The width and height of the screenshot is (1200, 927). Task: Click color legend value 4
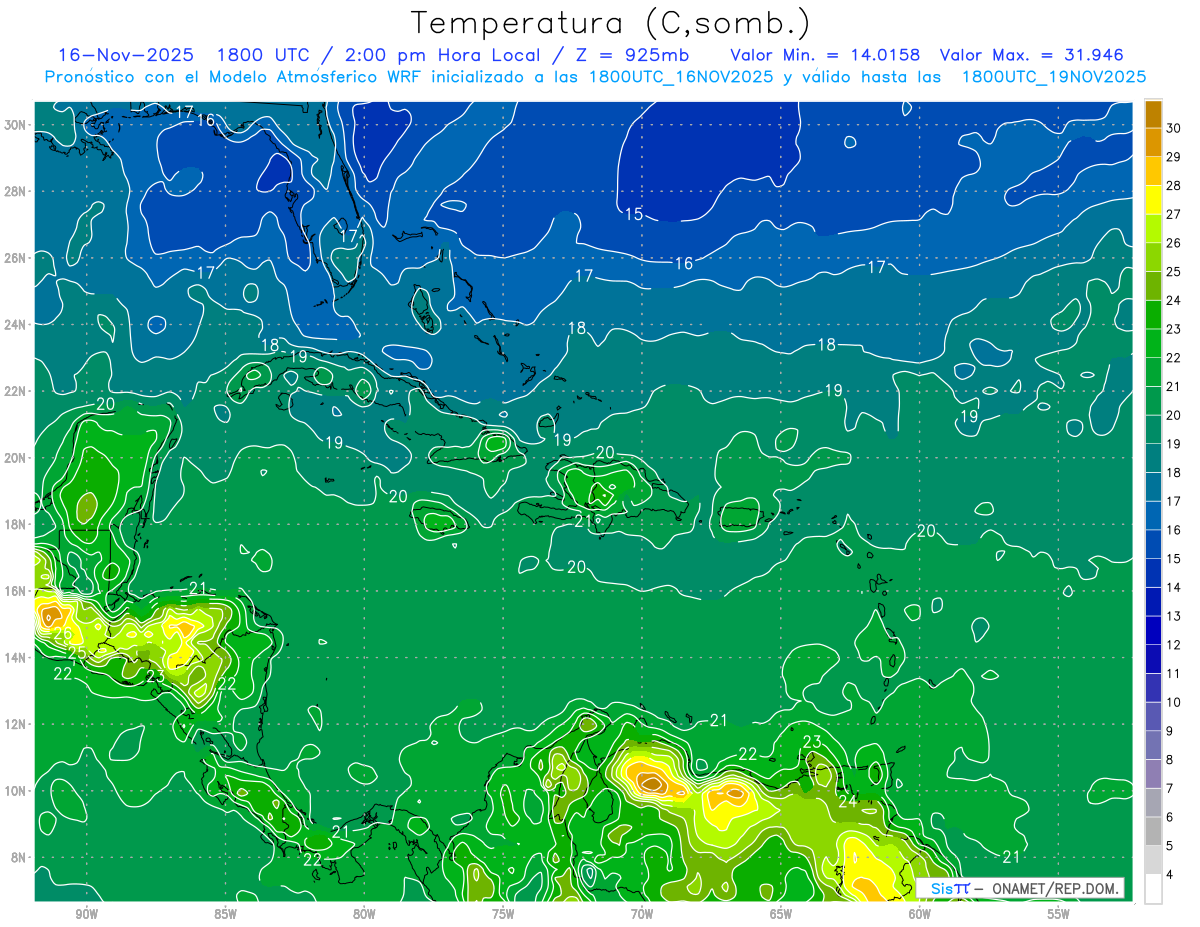click(1170, 875)
